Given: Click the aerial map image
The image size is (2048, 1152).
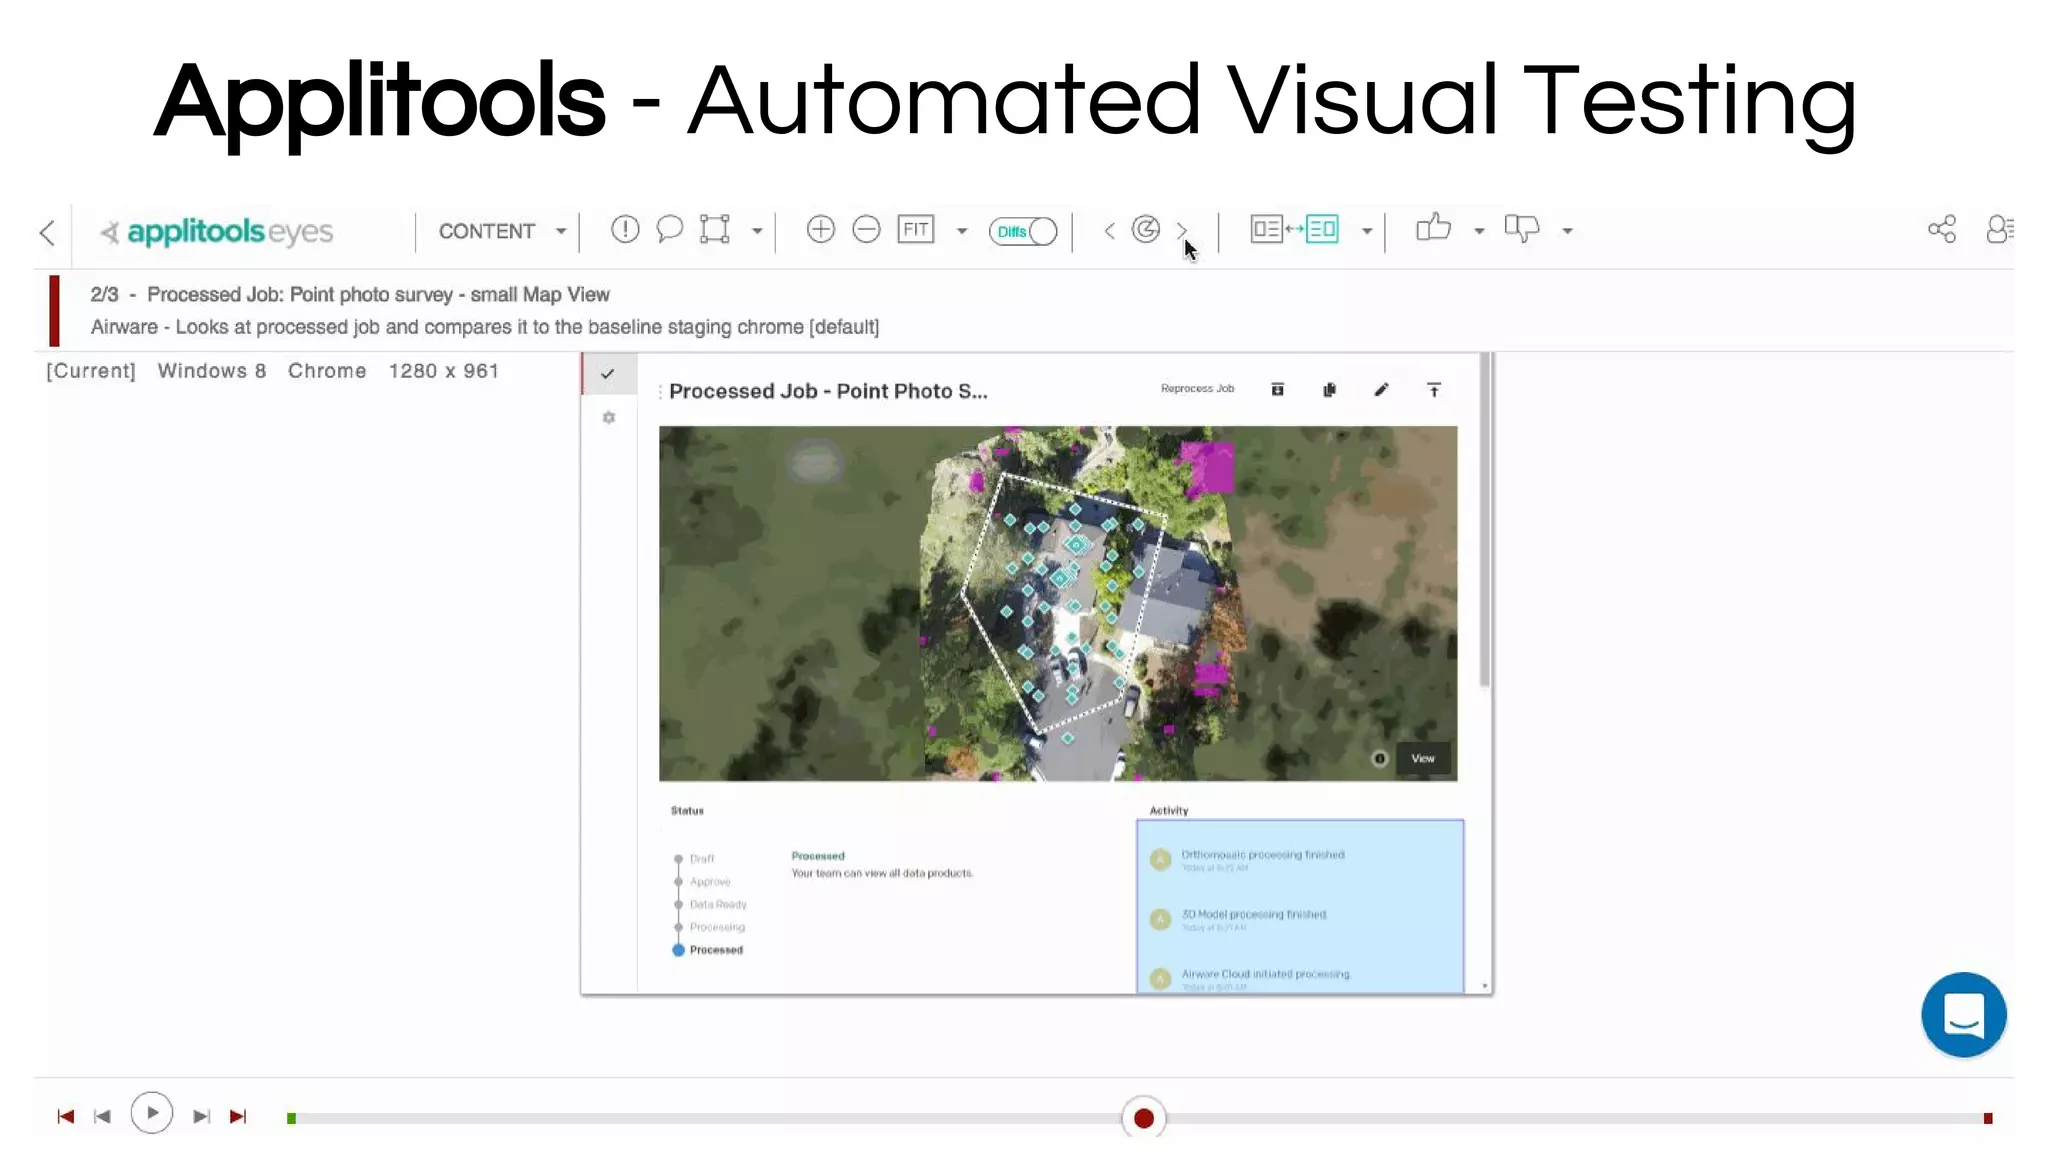Looking at the screenshot, I should 1058,603.
